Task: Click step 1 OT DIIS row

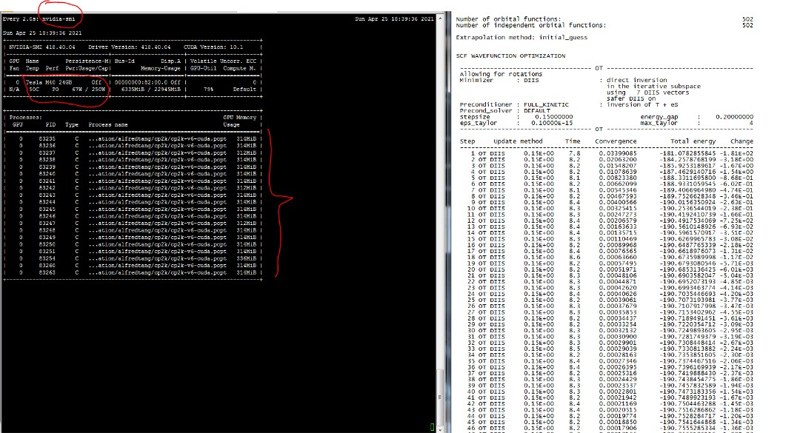Action: [607, 153]
